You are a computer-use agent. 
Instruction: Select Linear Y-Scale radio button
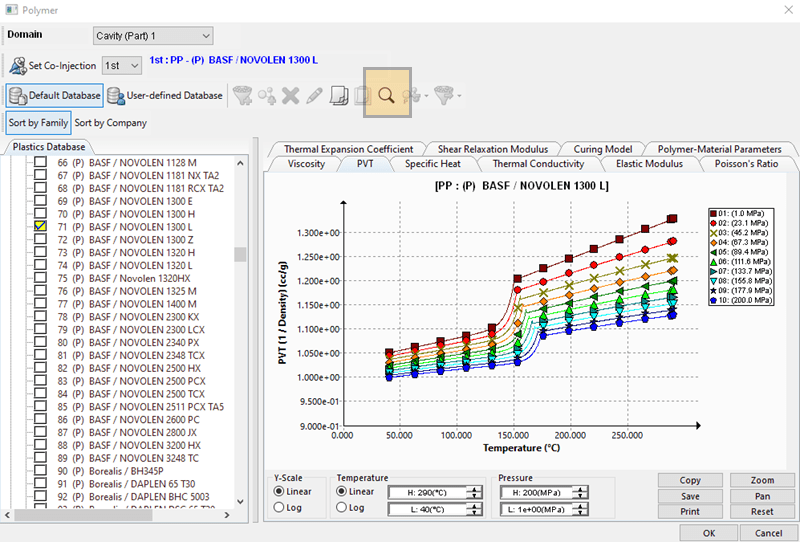pos(279,491)
